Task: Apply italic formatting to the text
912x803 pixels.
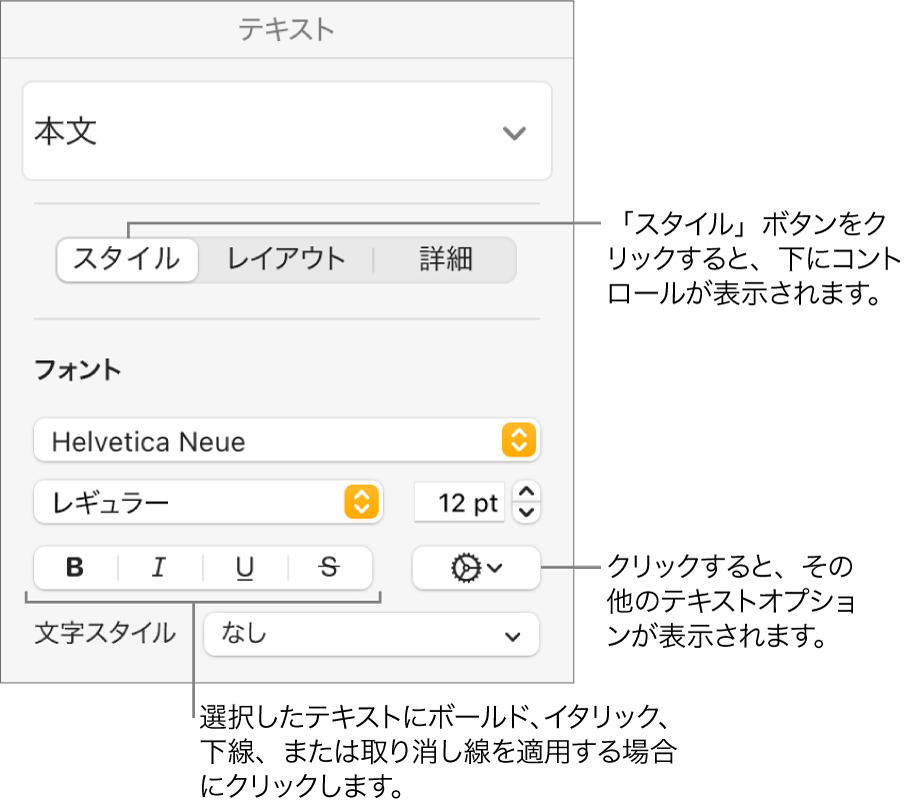Action: [157, 568]
